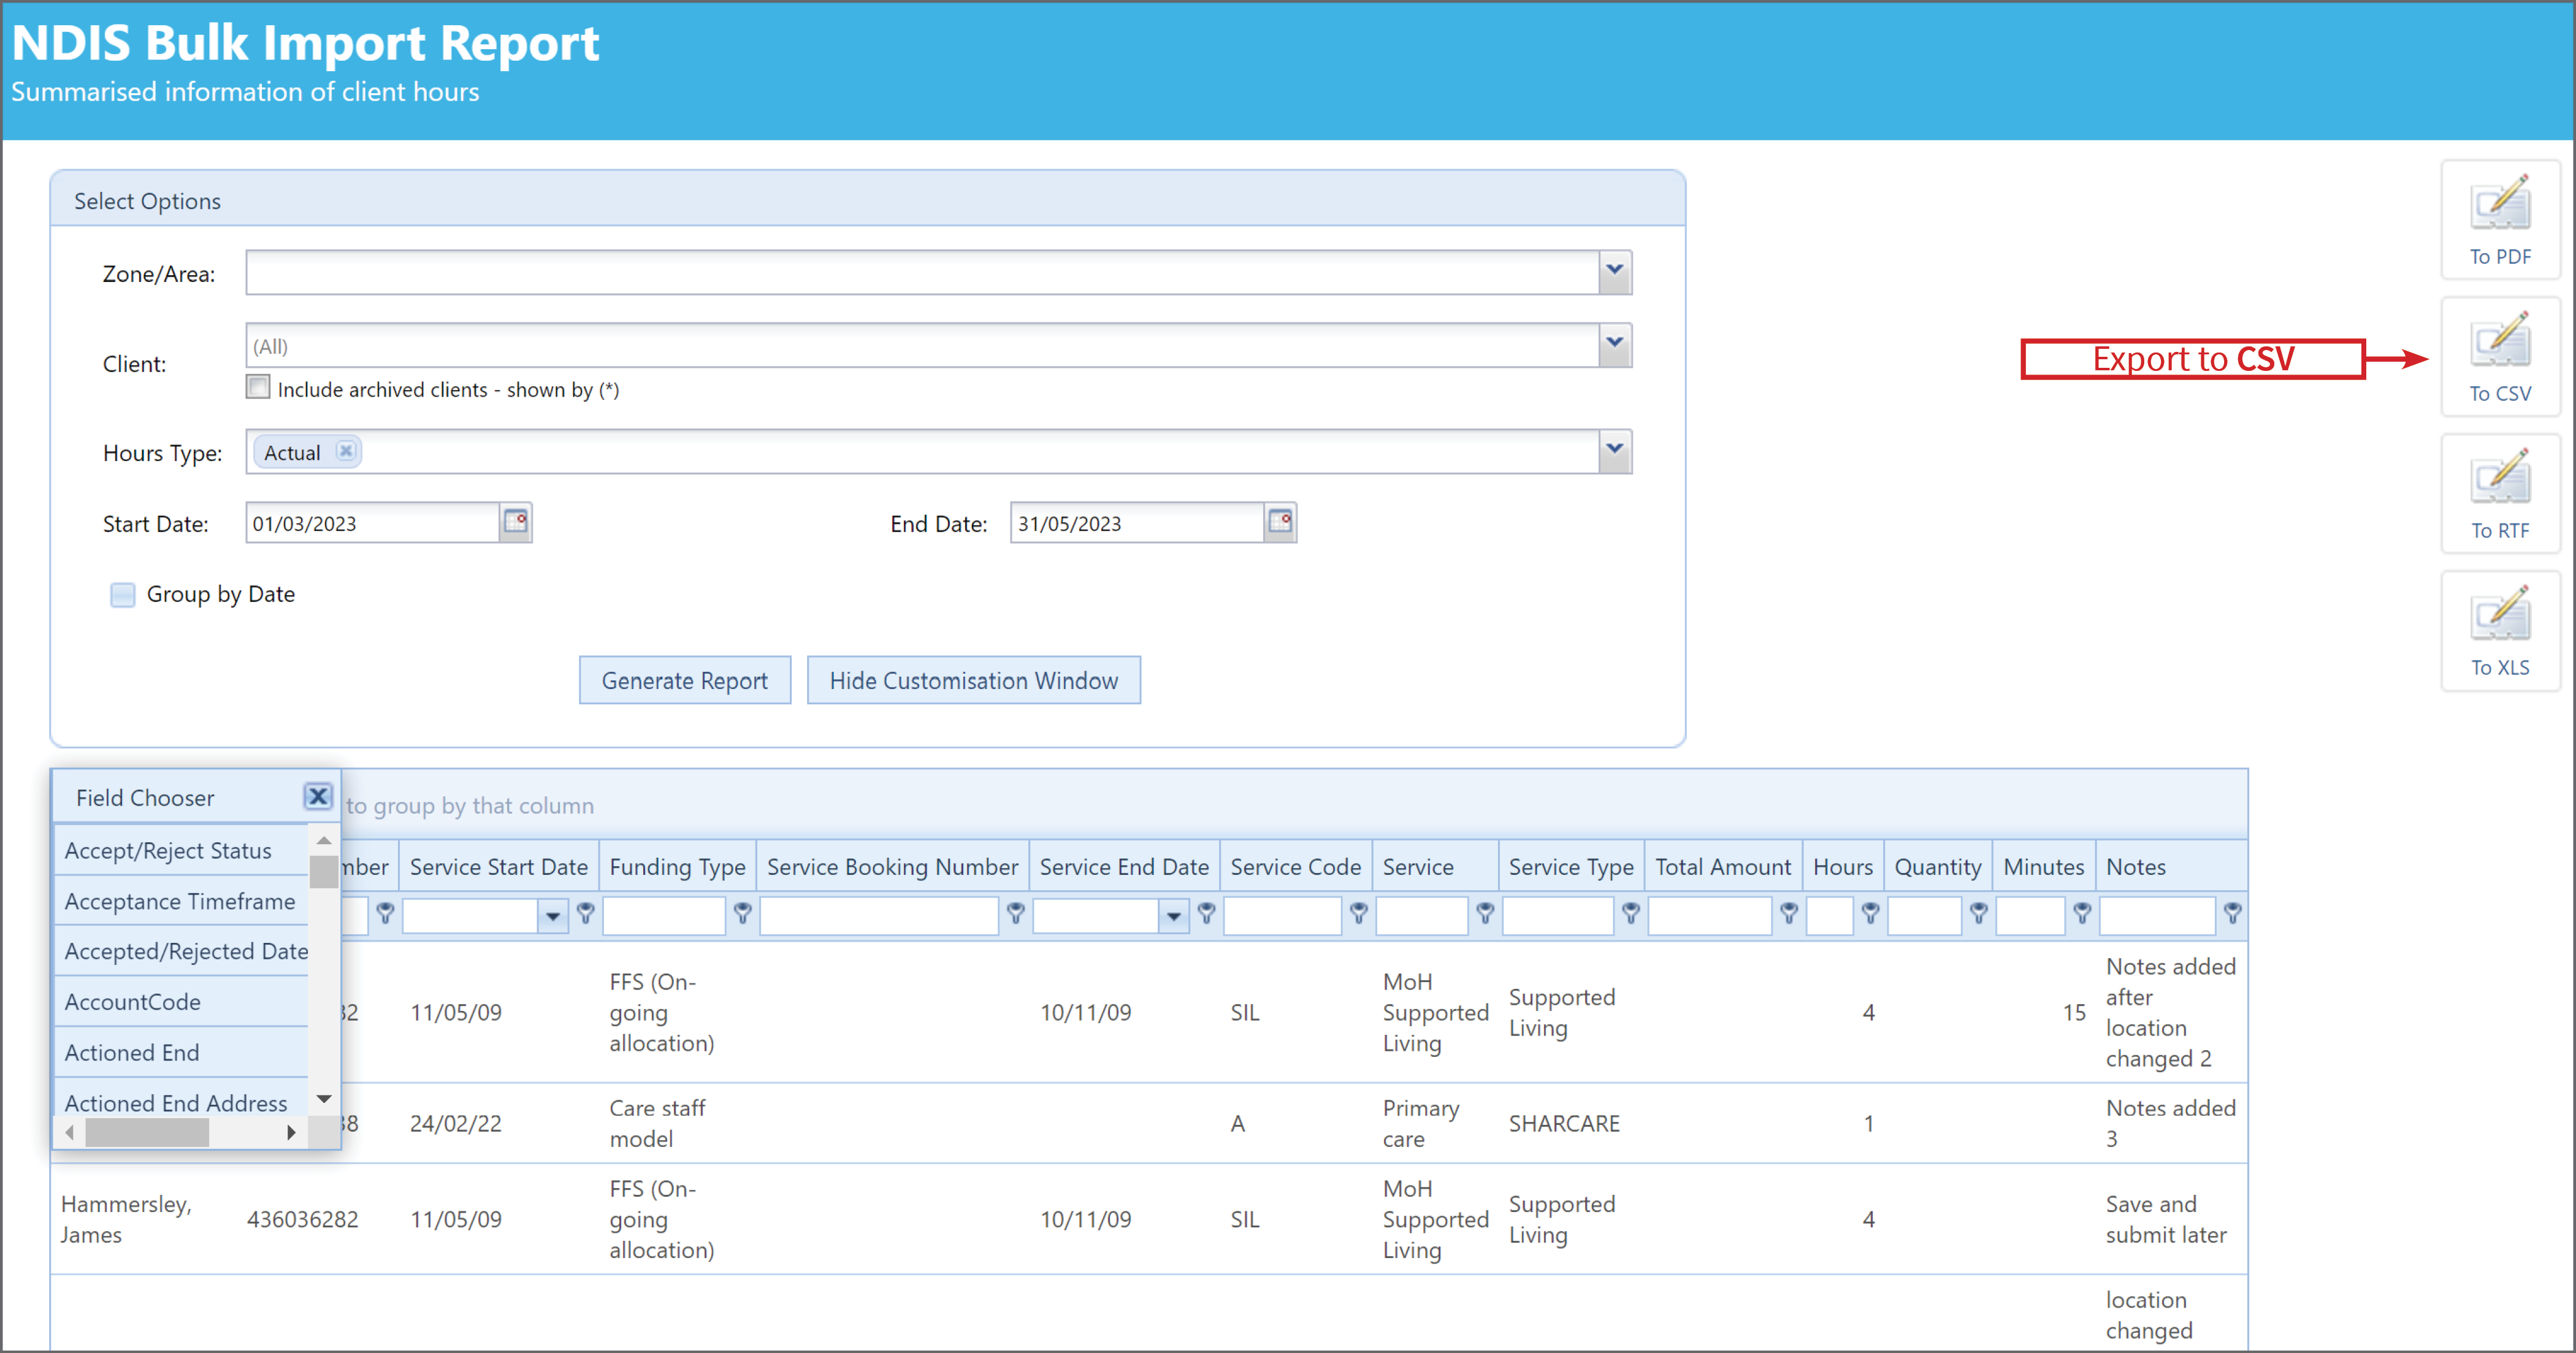Open the End Date calendar picker
Viewport: 2576px width, 1353px height.
(x=1280, y=522)
